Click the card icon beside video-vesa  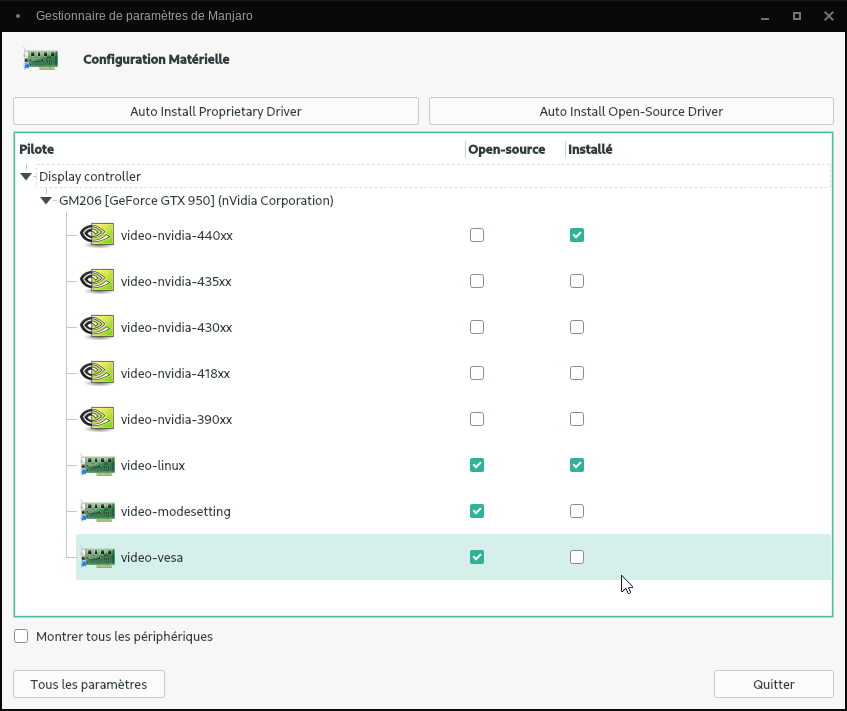[x=98, y=557]
